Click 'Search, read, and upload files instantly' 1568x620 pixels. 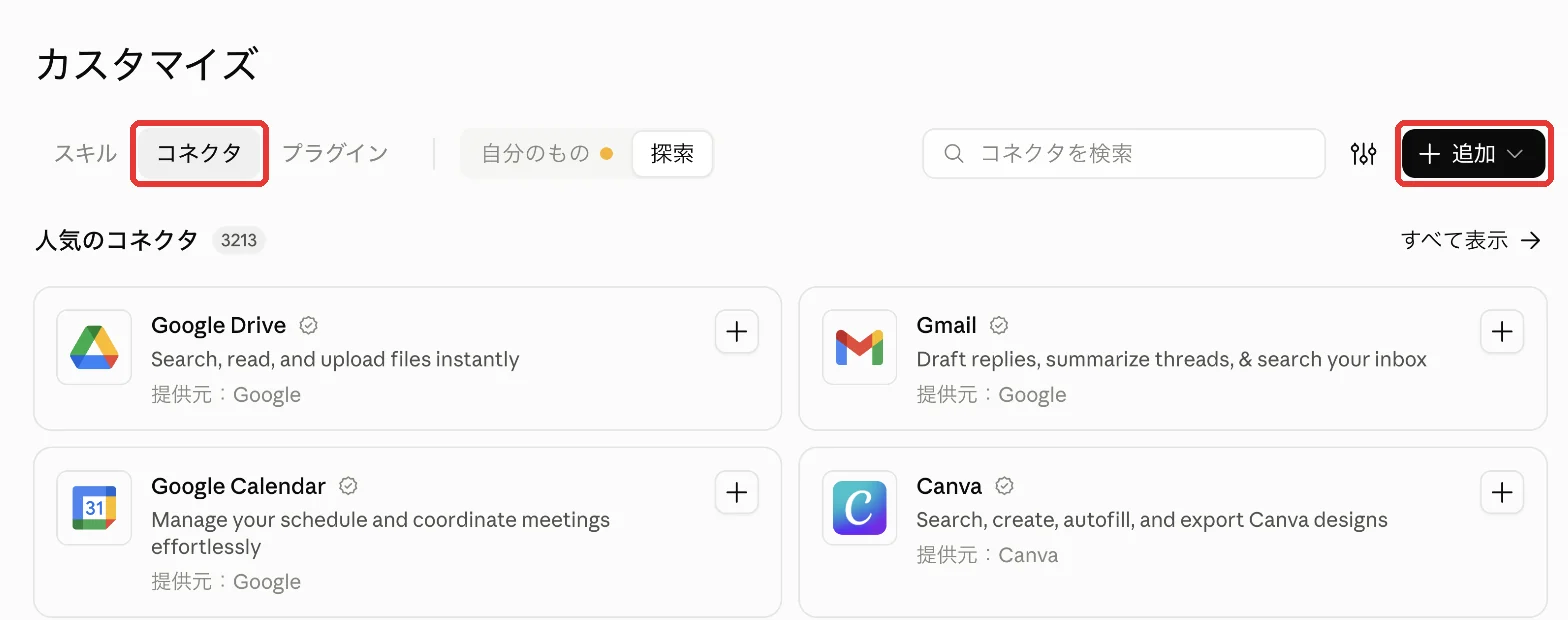[x=335, y=359]
